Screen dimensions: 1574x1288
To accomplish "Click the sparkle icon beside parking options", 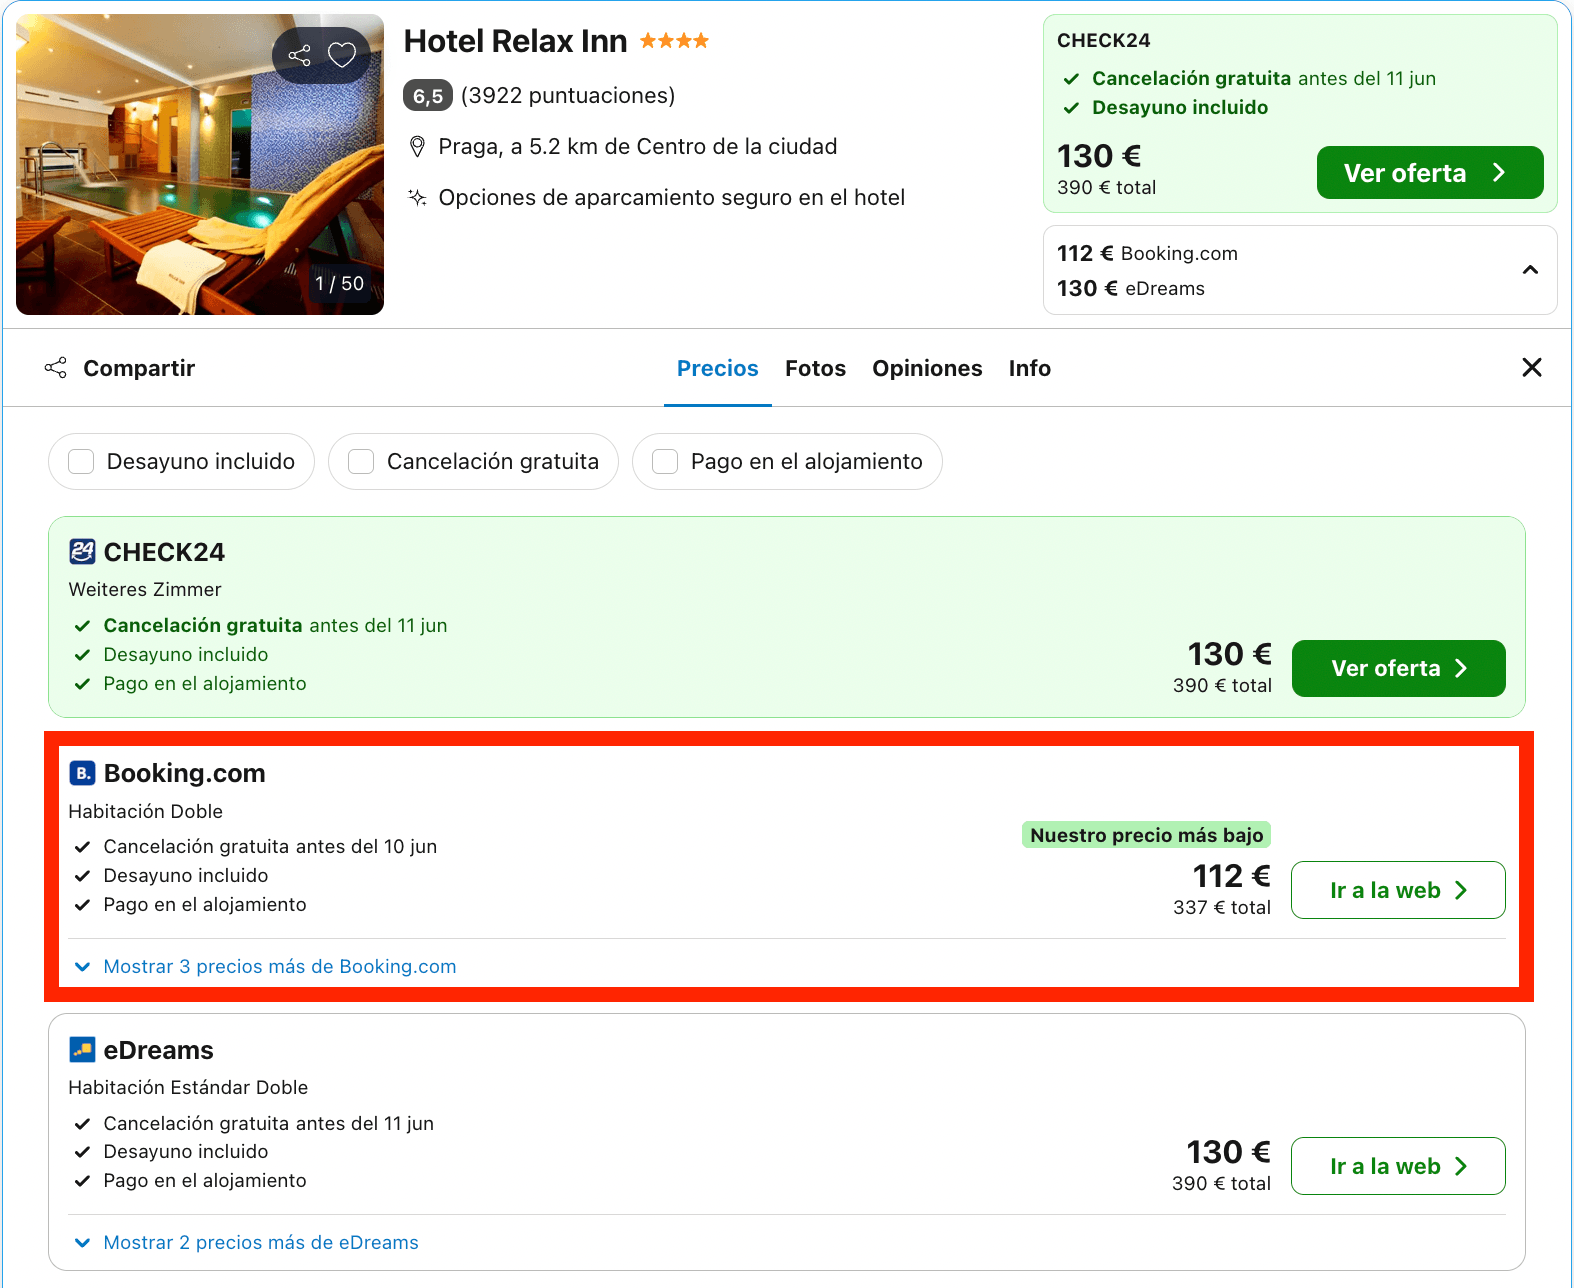I will (418, 197).
